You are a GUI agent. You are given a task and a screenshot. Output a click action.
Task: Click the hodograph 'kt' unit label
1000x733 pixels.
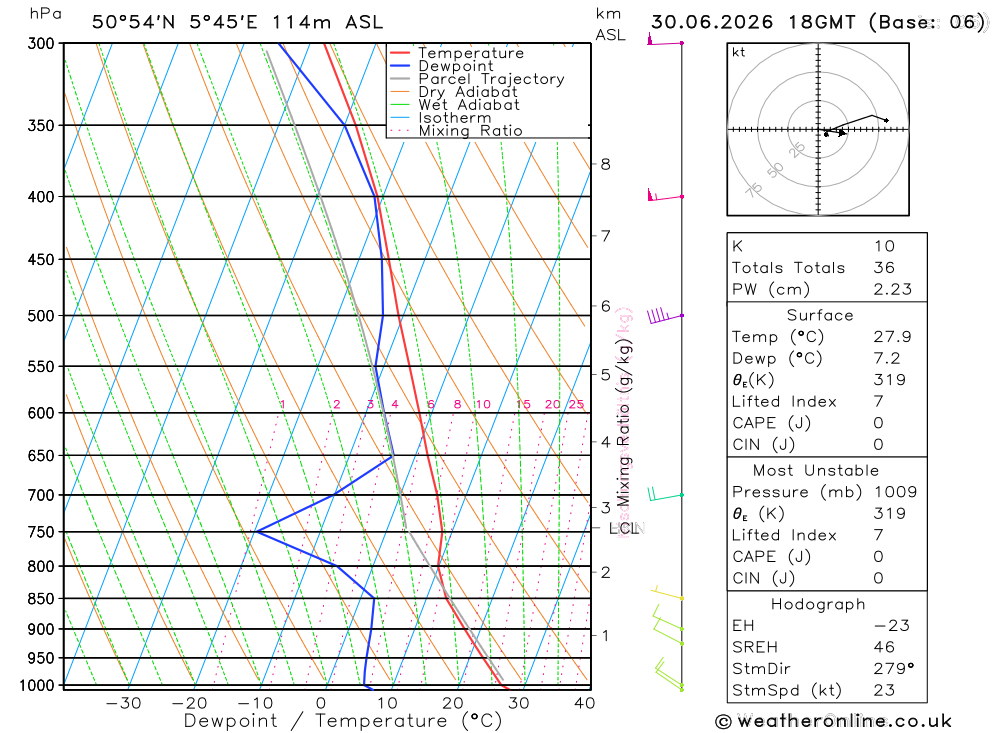739,52
